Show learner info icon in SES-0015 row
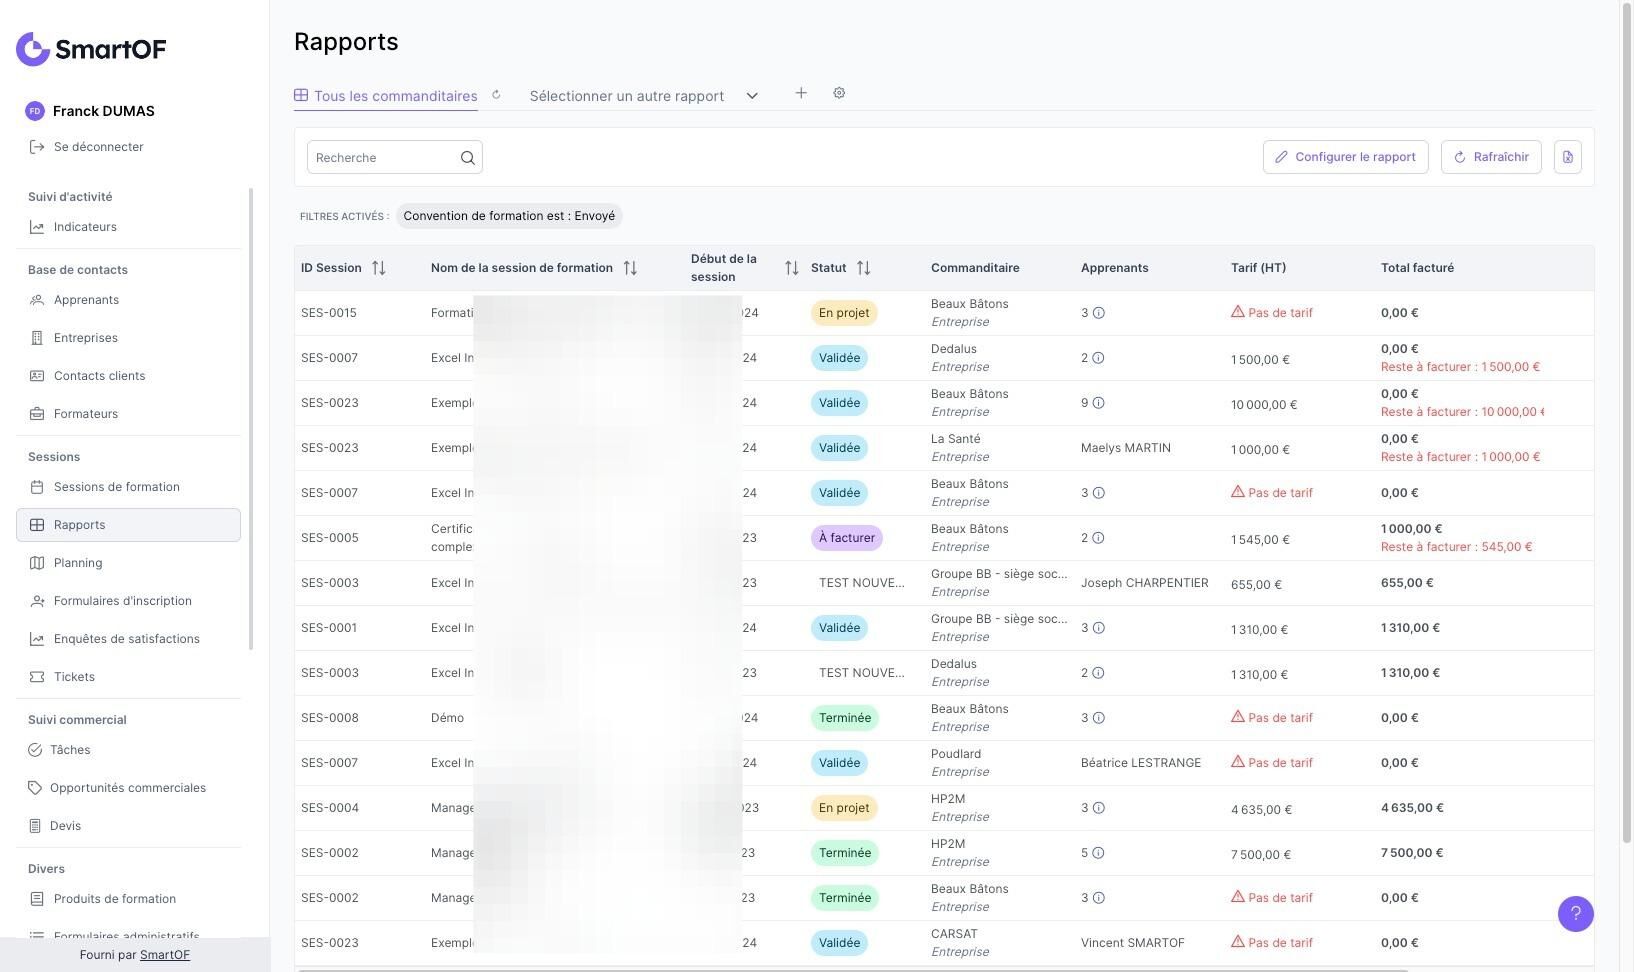The image size is (1634, 972). 1098,313
